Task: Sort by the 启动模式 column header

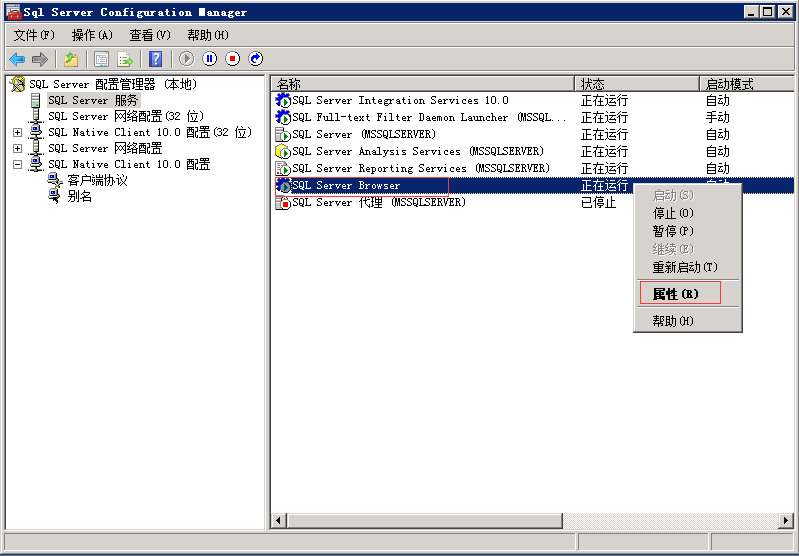Action: click(x=747, y=84)
